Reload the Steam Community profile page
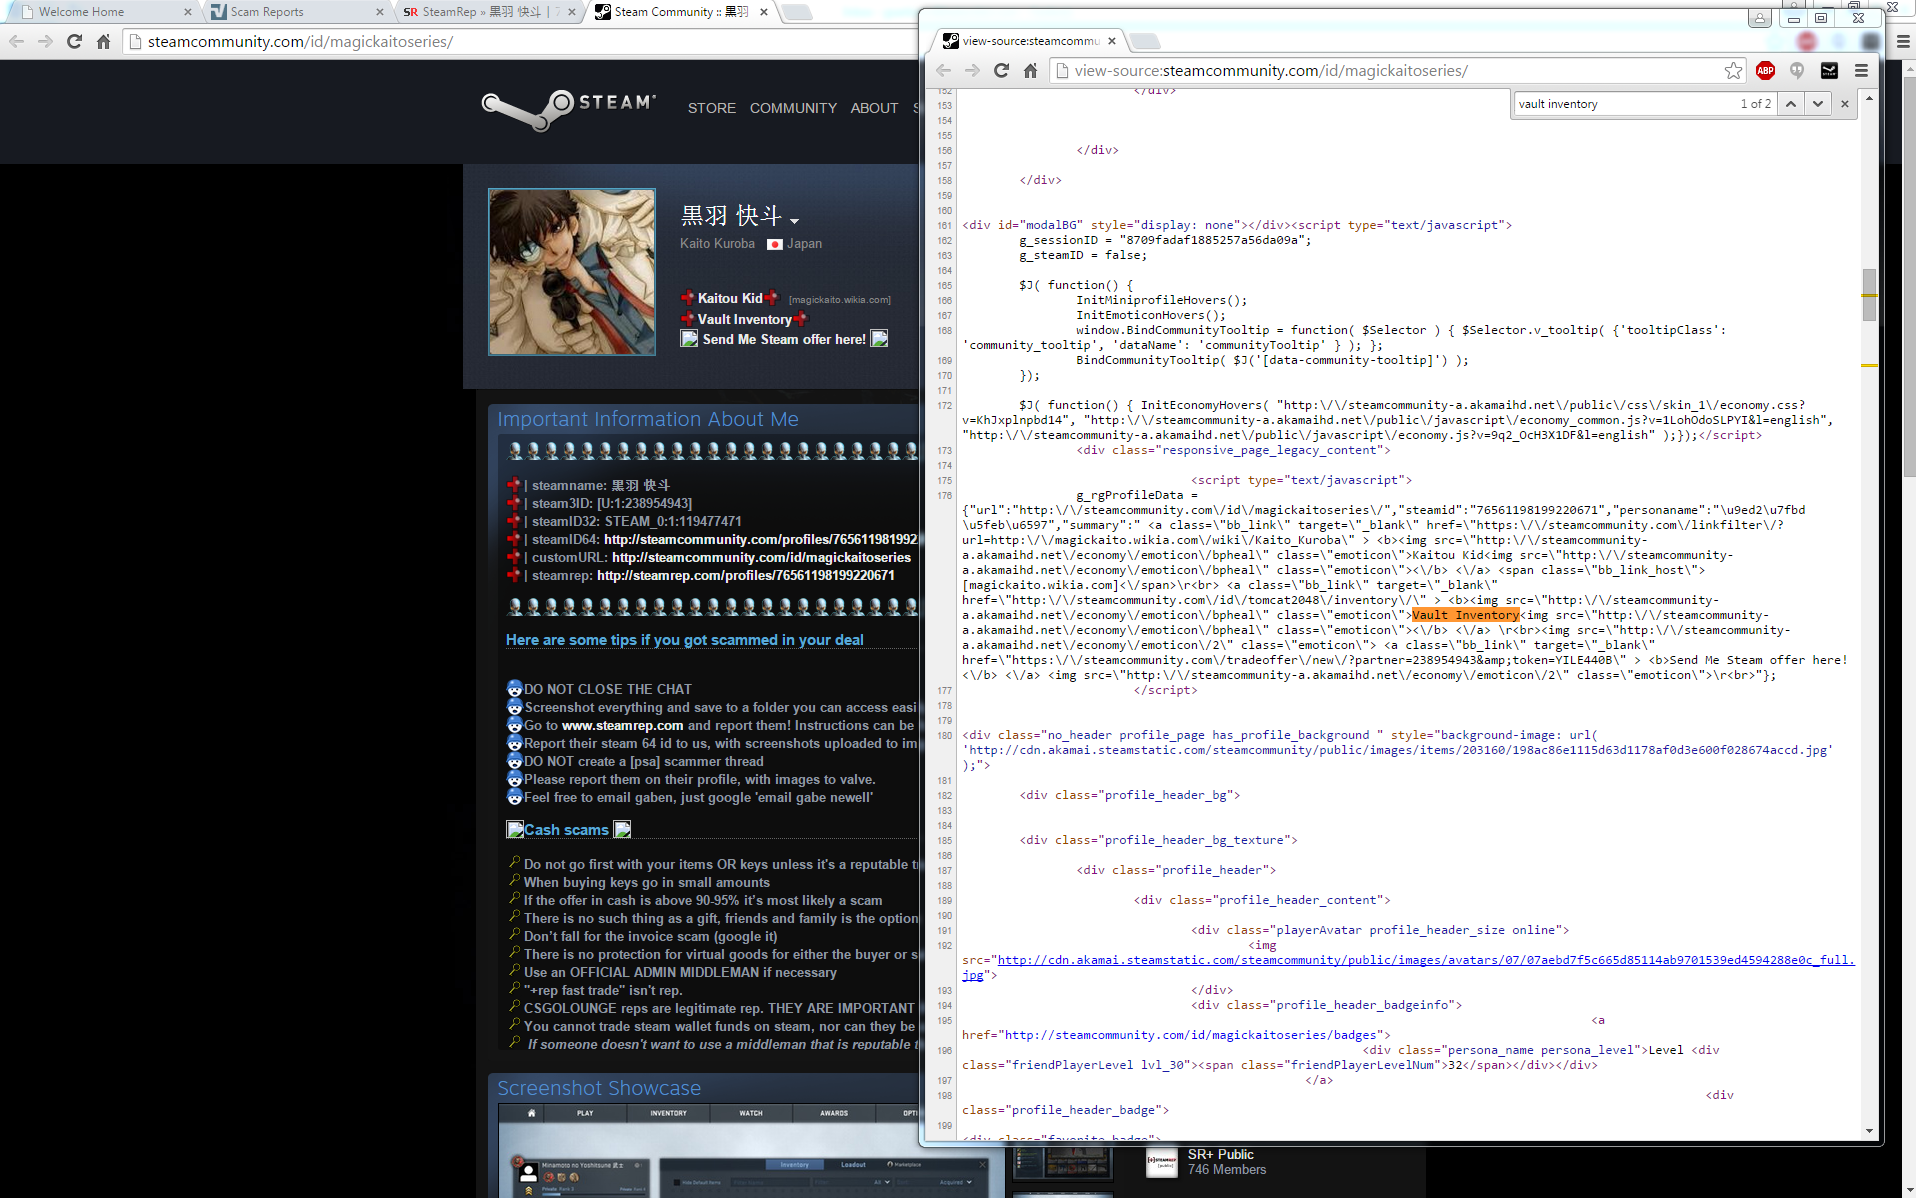Screen dimensions: 1916x1198 pyautogui.click(x=74, y=41)
